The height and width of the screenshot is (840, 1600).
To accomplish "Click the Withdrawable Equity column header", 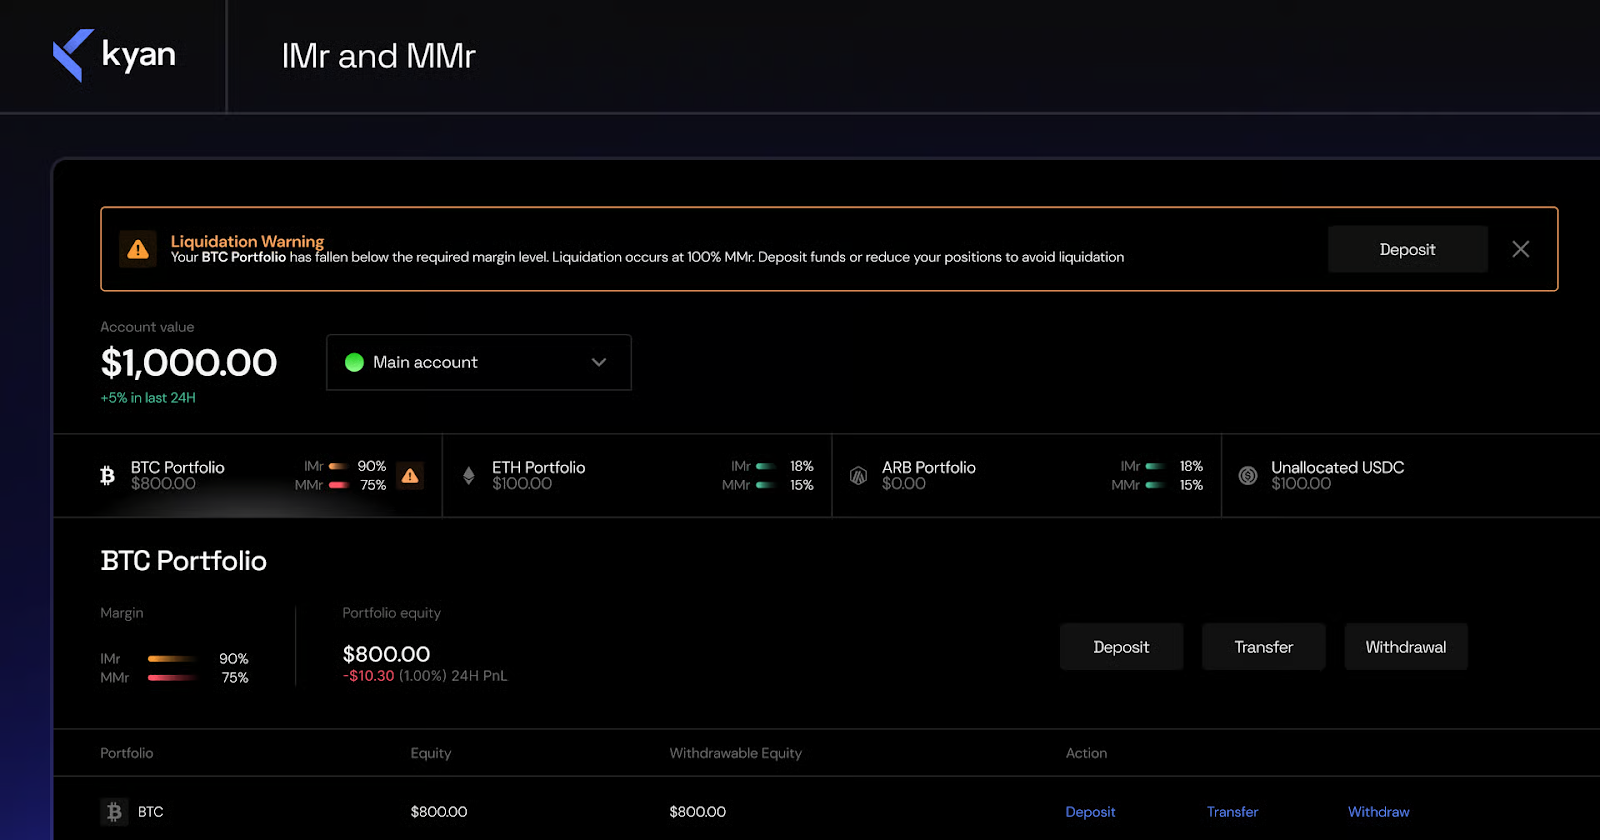I will [x=735, y=753].
